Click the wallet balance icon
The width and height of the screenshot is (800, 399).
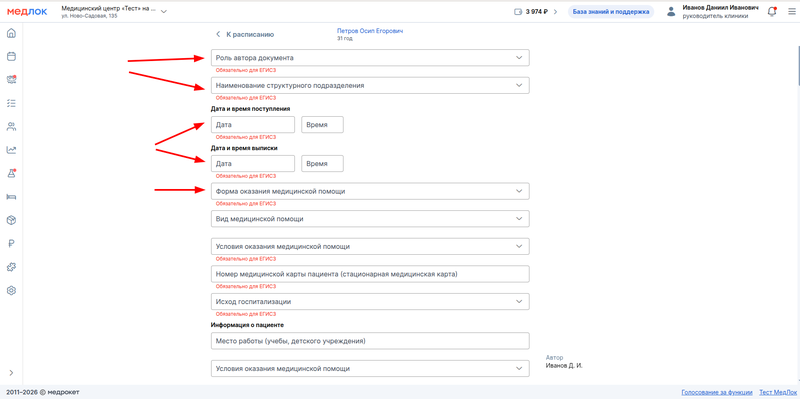coord(518,12)
